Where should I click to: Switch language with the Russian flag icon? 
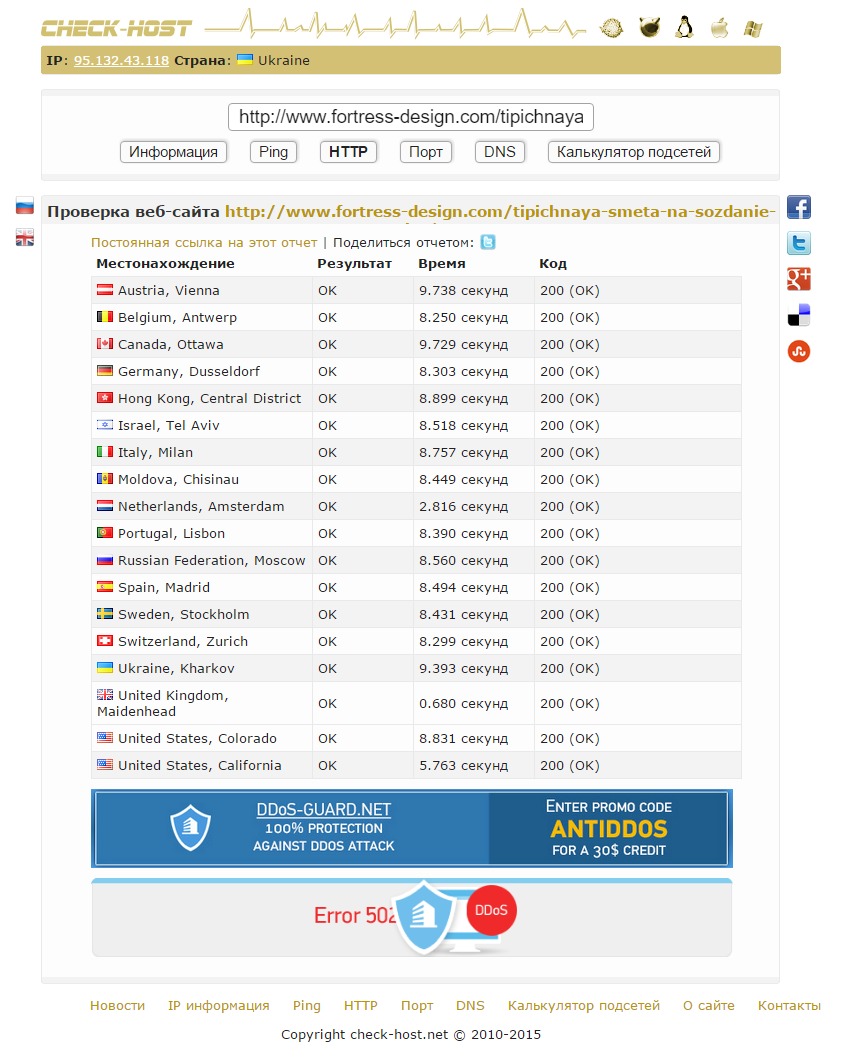(x=25, y=206)
